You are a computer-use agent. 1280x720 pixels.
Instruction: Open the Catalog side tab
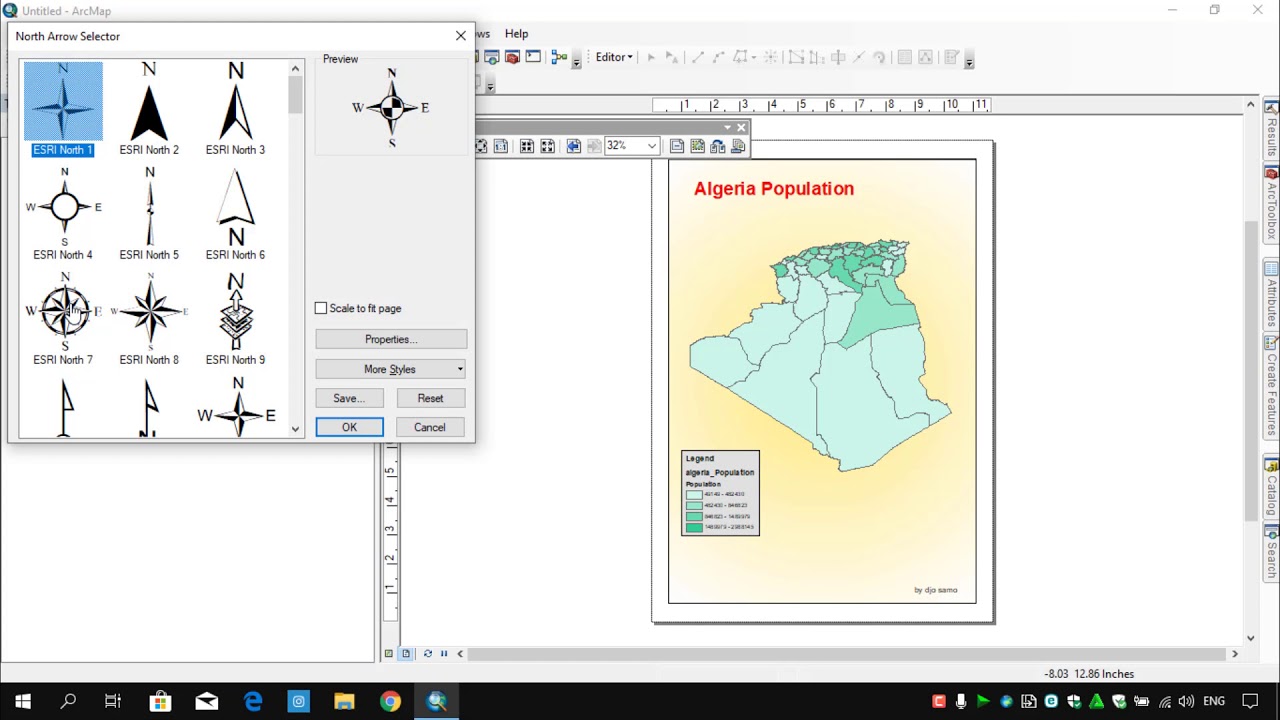click(x=1272, y=487)
